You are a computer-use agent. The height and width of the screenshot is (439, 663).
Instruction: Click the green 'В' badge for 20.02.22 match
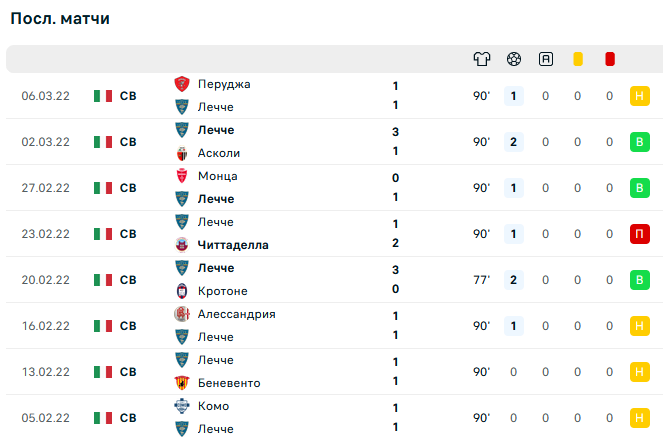tap(639, 280)
